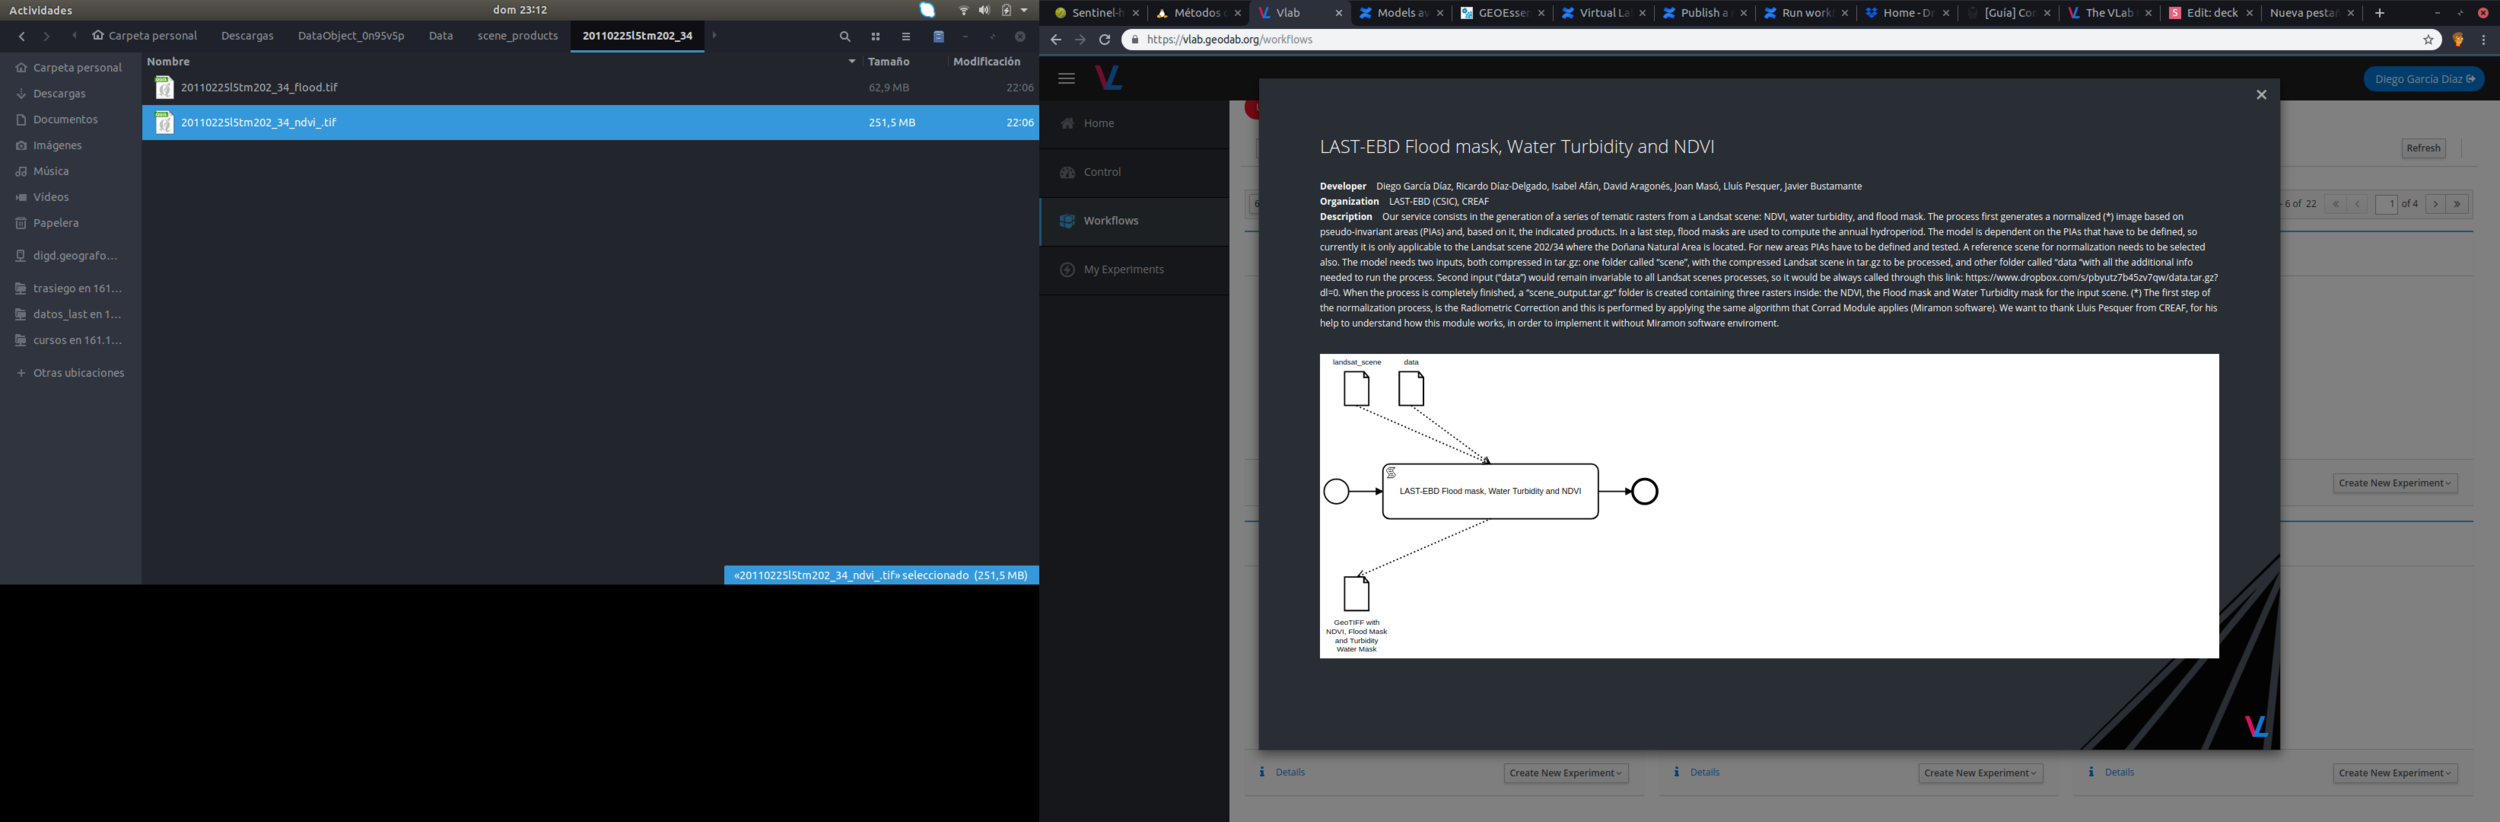The height and width of the screenshot is (822, 2500).
Task: Open Control in VLab sidebar
Action: click(x=1134, y=172)
